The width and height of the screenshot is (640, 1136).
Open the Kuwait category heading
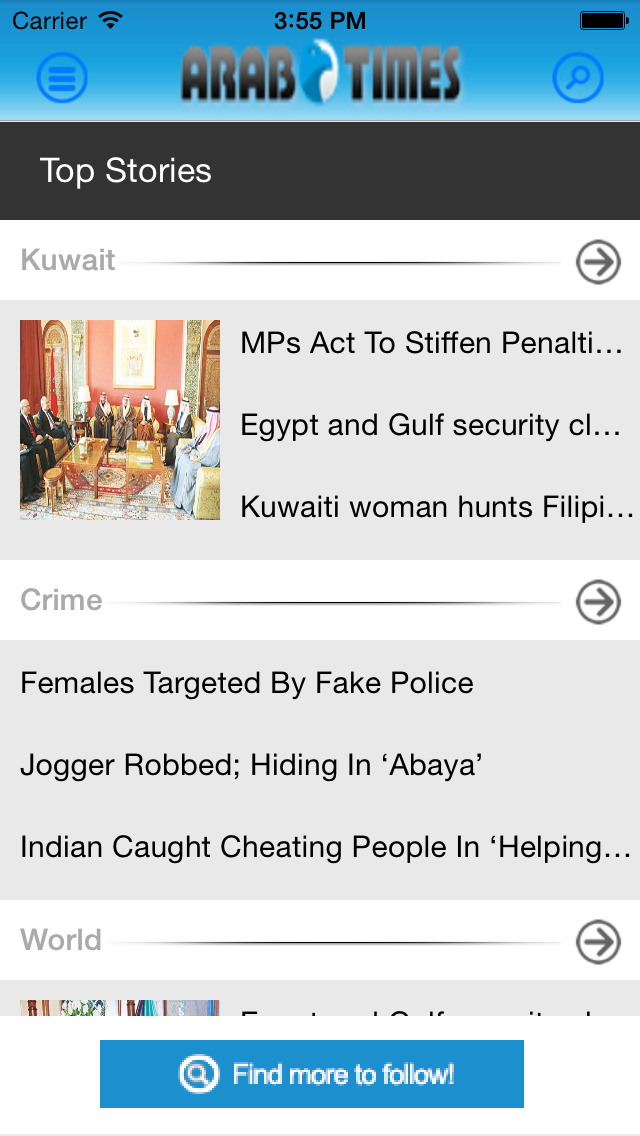pos(68,261)
